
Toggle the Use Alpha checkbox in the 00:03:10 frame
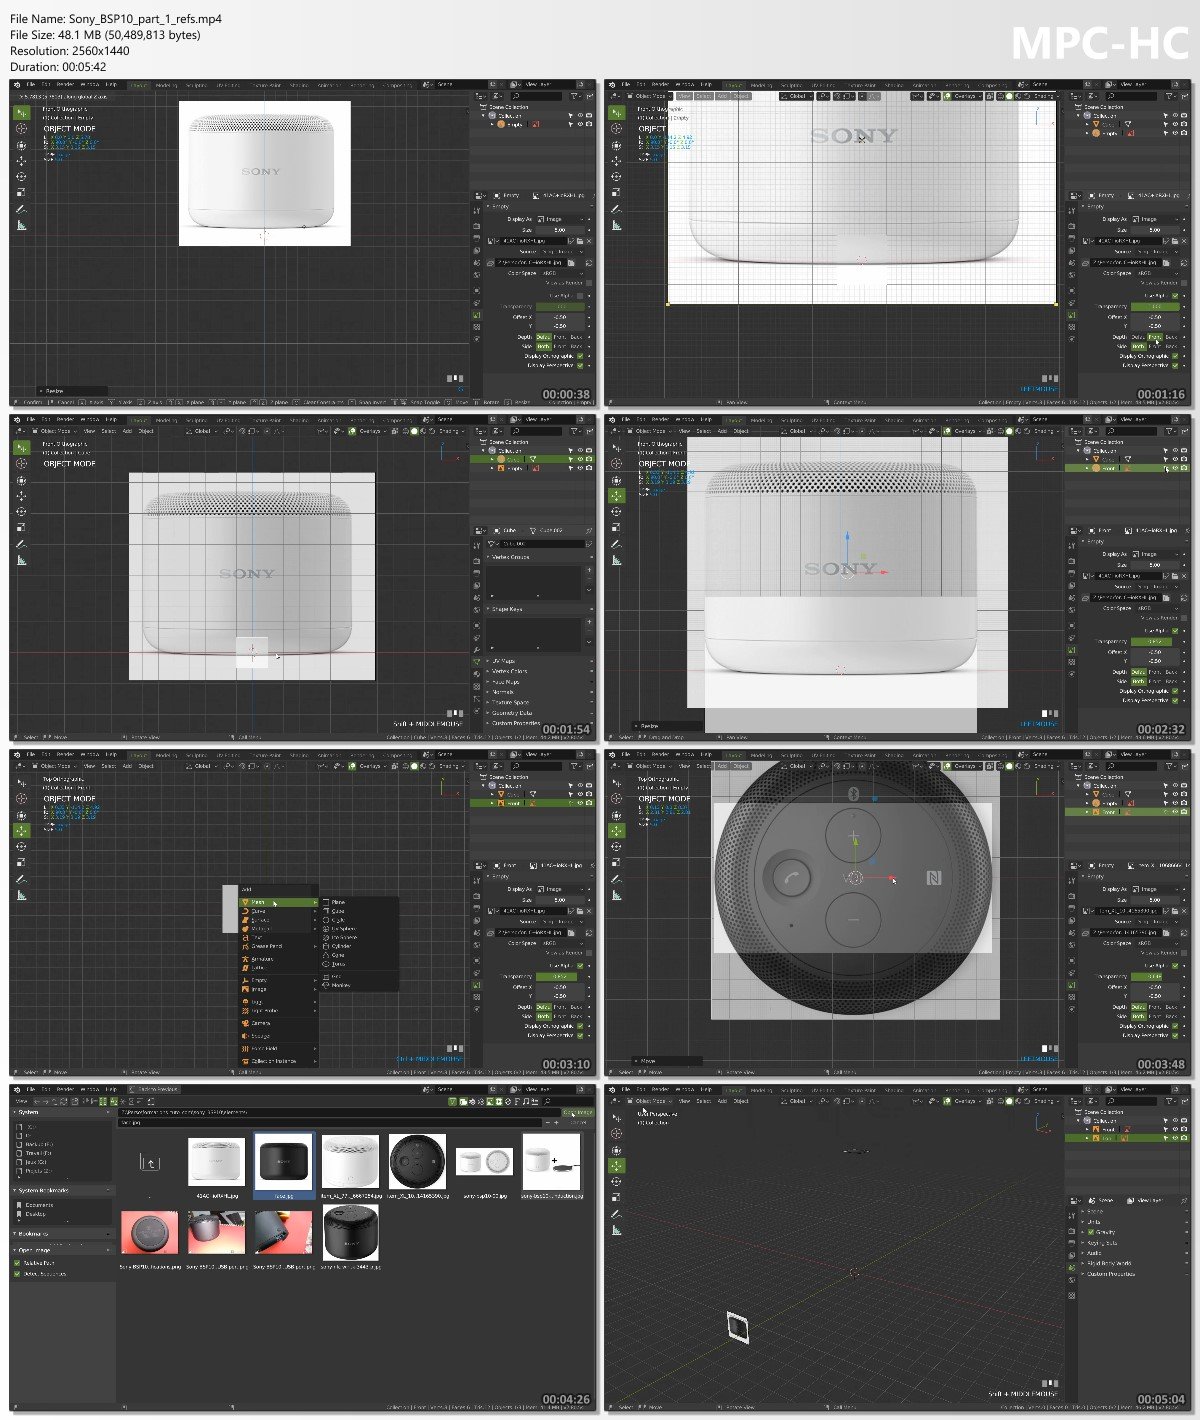(580, 966)
